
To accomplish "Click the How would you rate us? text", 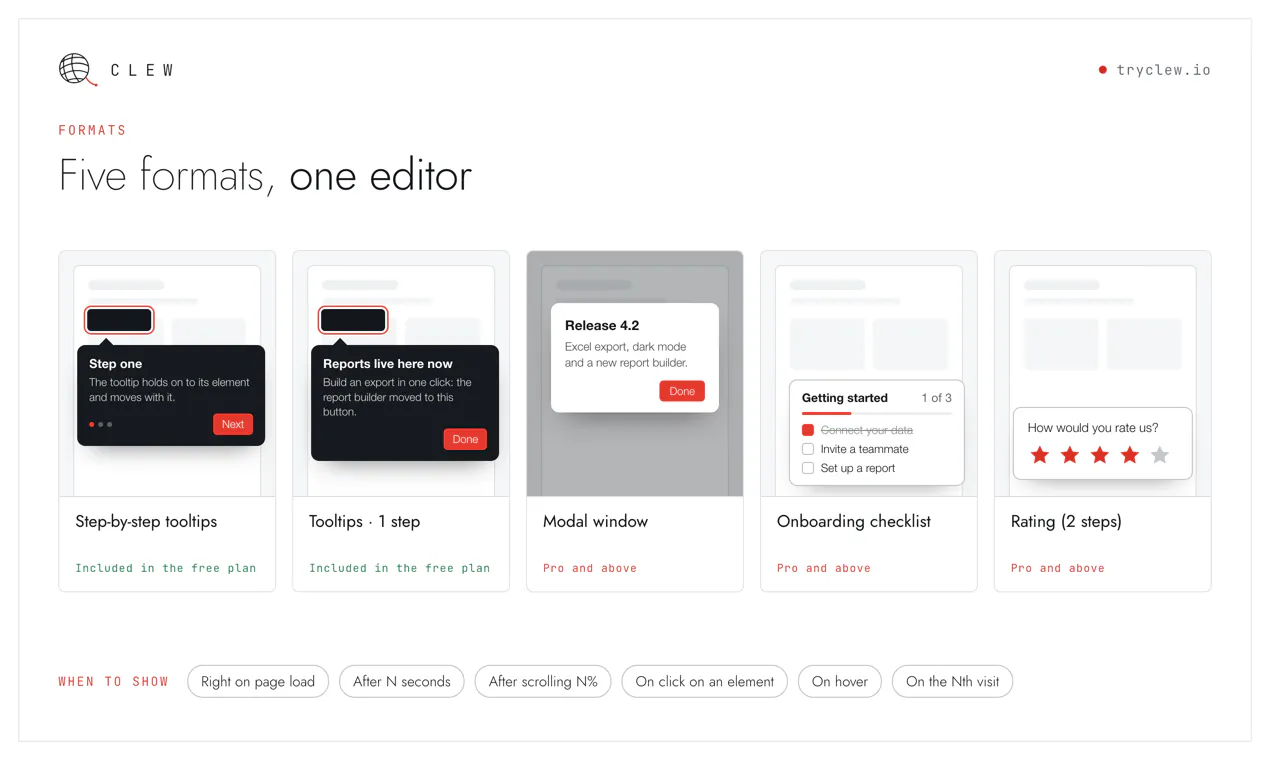I will (x=1093, y=427).
